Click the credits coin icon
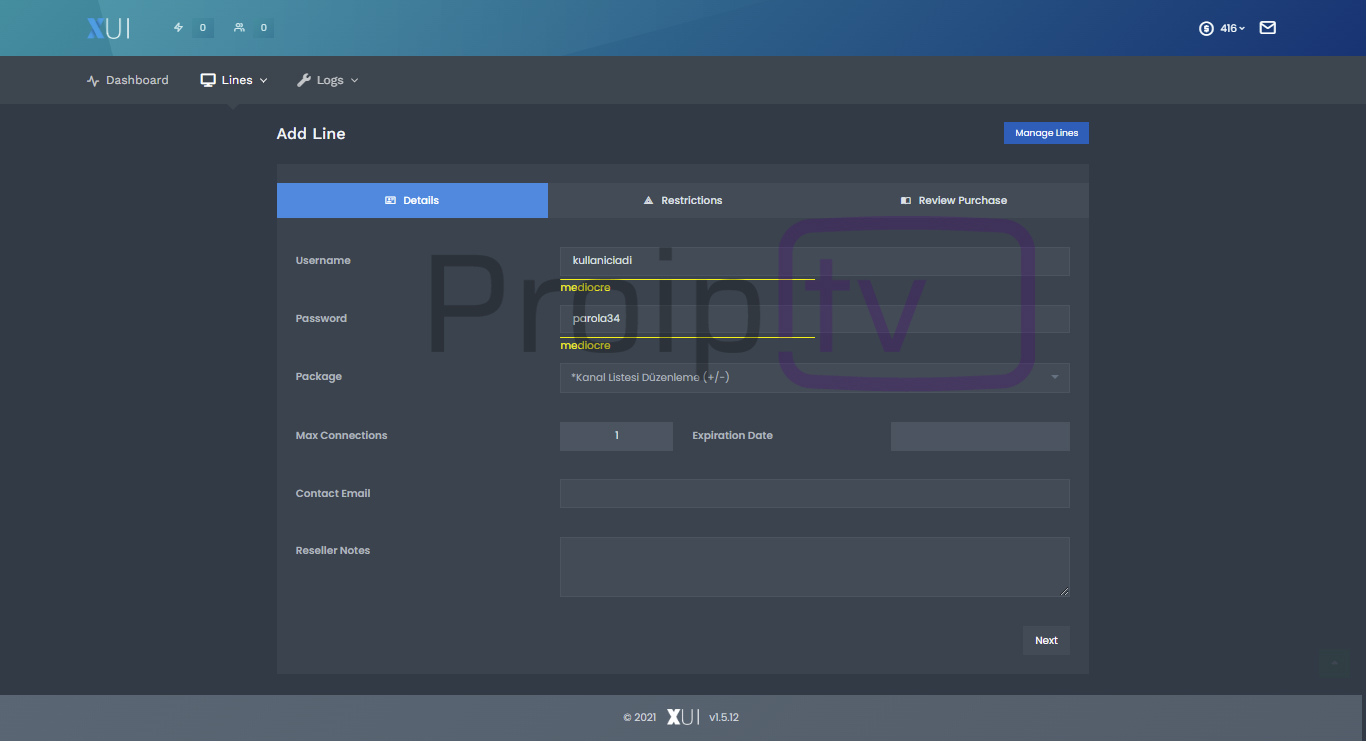This screenshot has height=741, width=1366. (x=1206, y=29)
